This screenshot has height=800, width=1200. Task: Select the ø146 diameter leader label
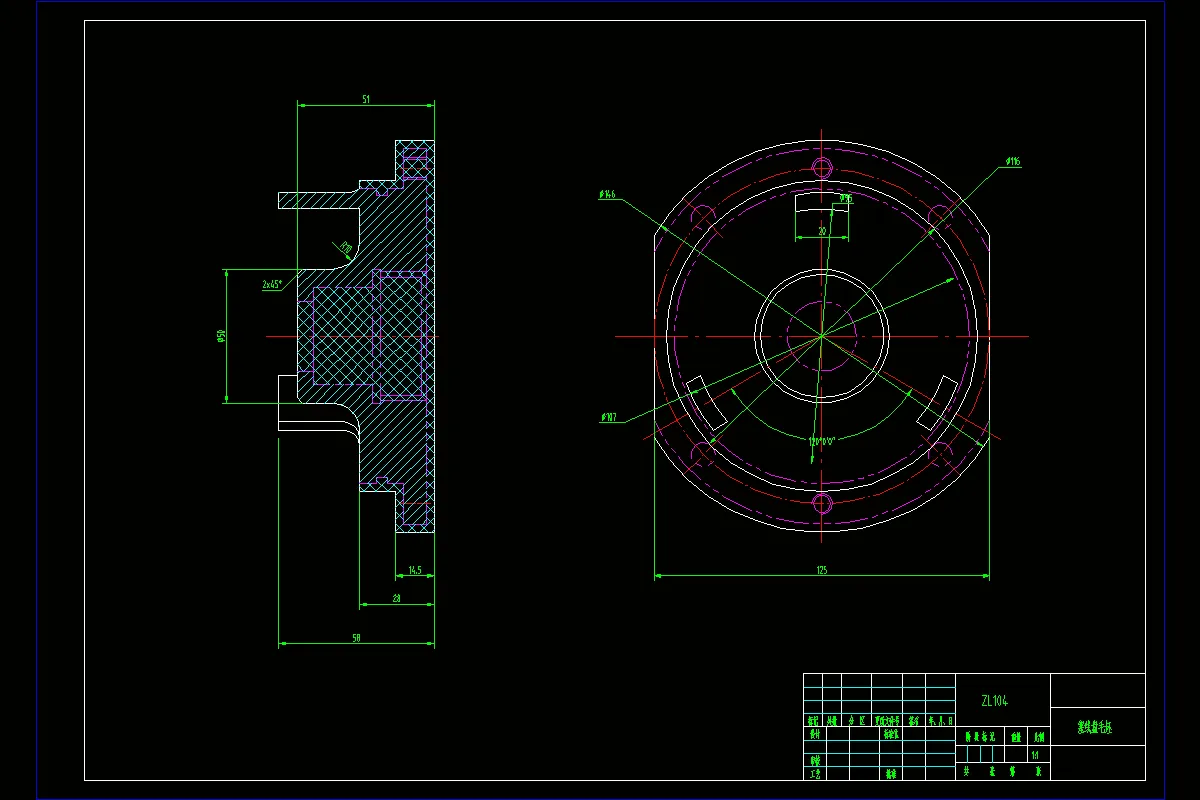point(607,195)
